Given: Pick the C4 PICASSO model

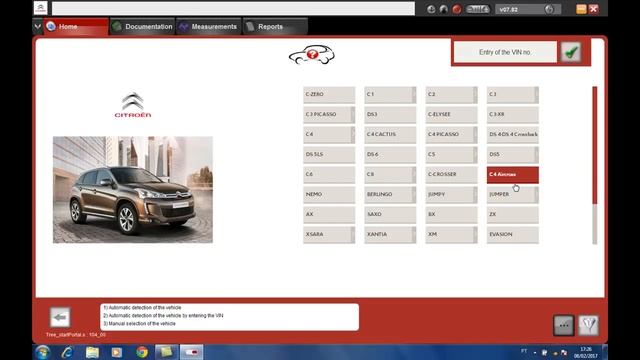Looking at the screenshot, I should click(451, 134).
